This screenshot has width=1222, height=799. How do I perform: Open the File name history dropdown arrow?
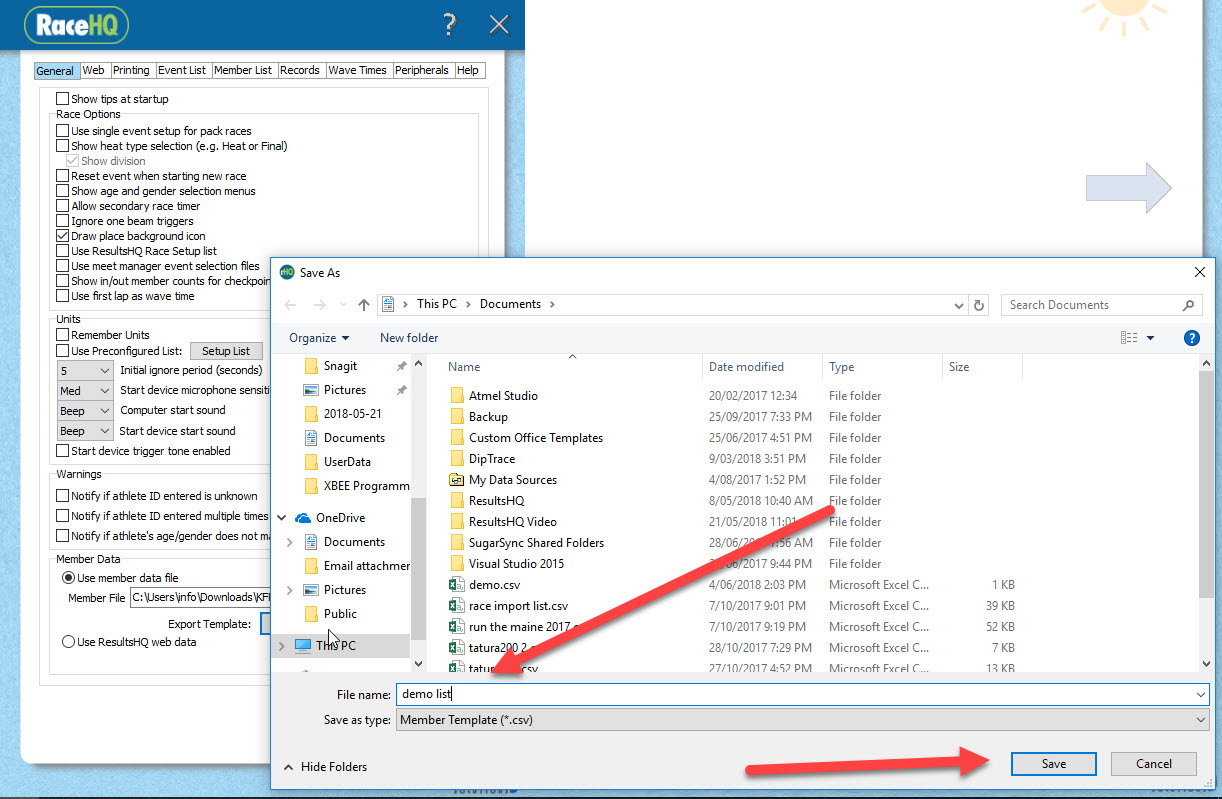tap(1200, 694)
